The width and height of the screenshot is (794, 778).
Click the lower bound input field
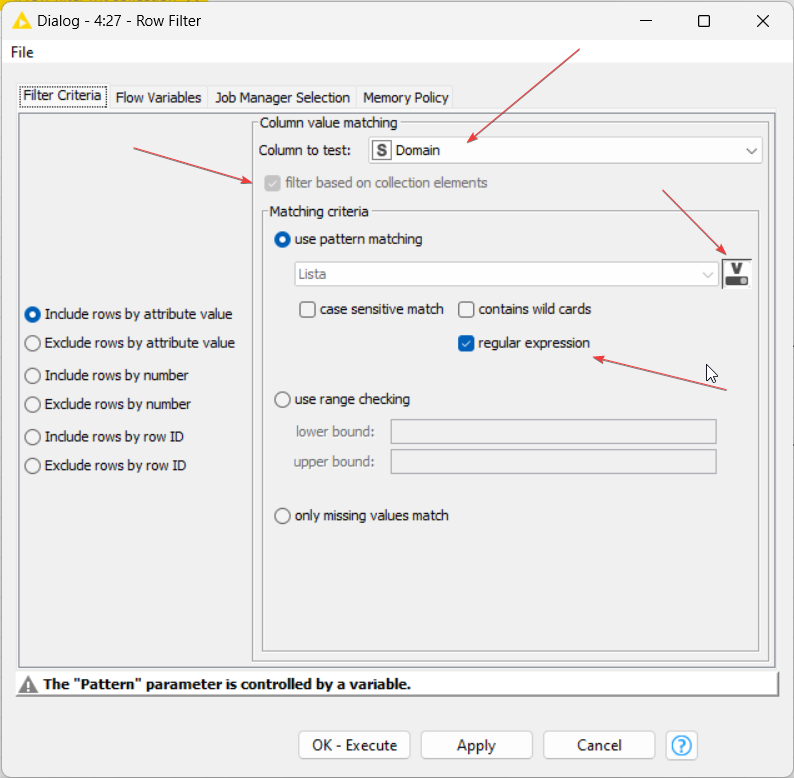(553, 432)
